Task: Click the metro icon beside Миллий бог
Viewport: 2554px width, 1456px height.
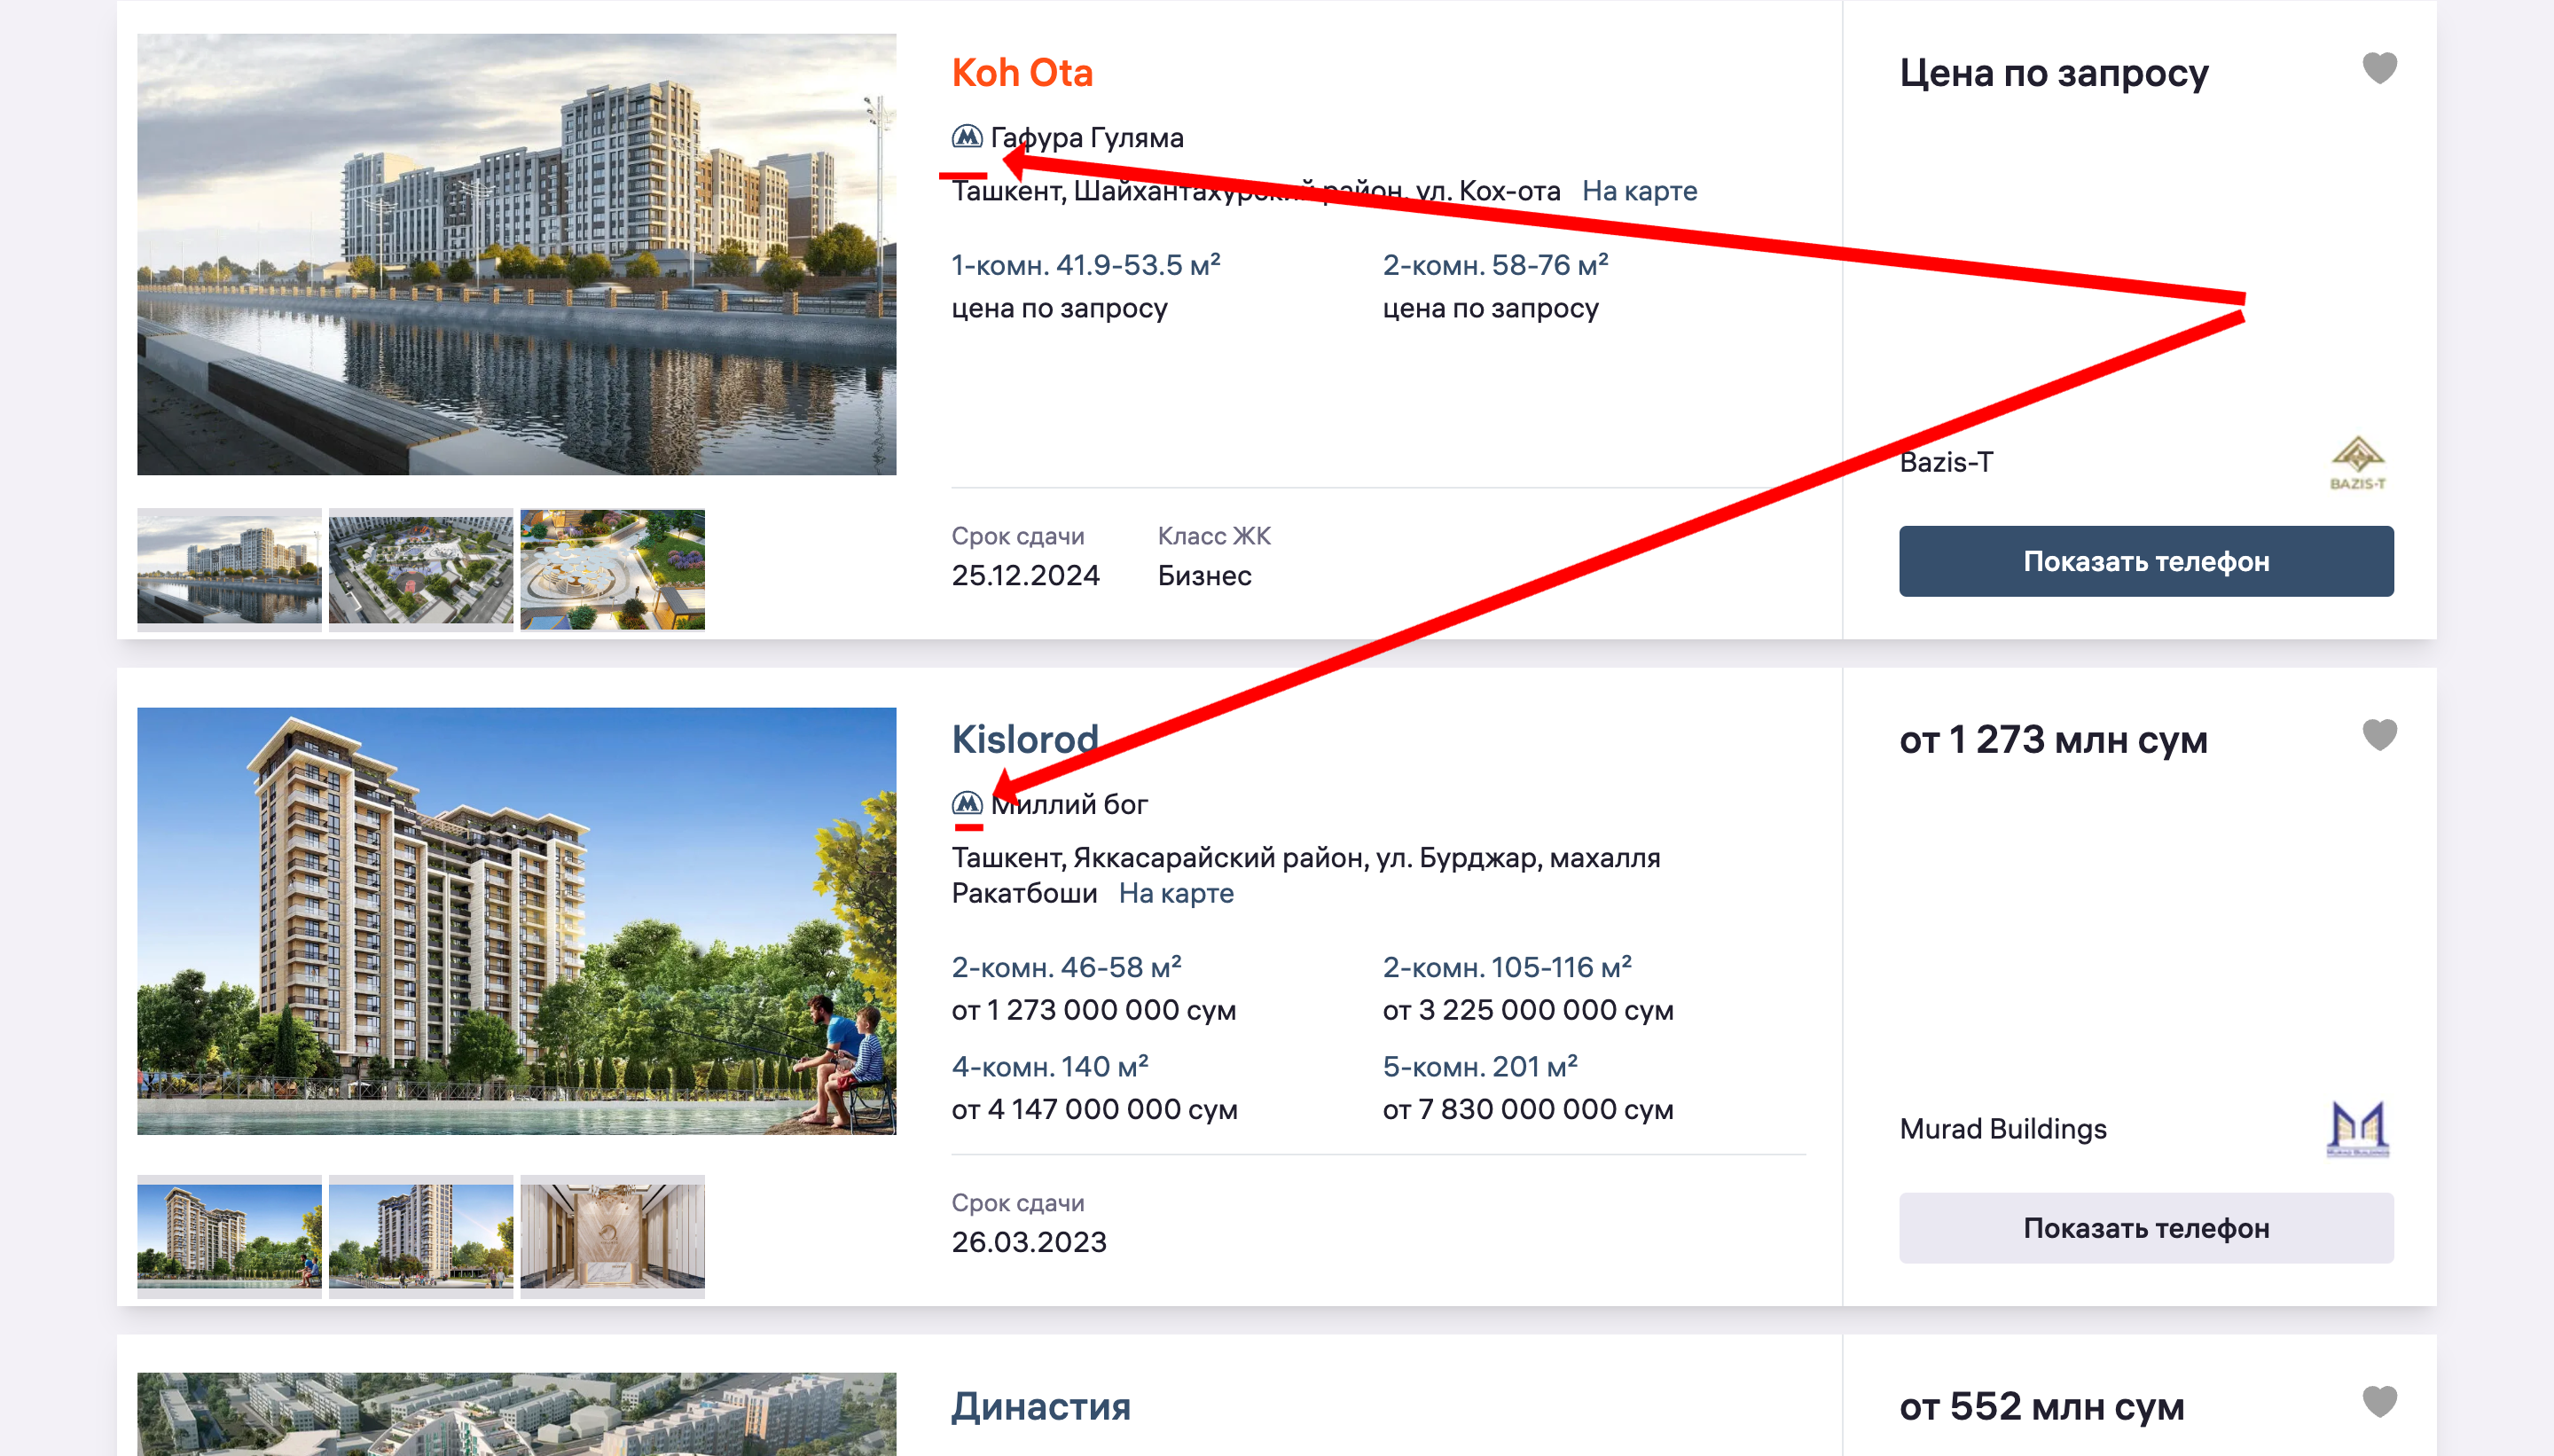Action: 966,803
